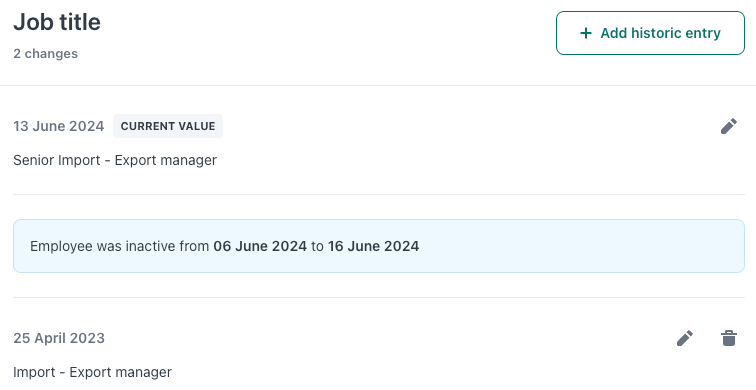Edit the 13 June 2024 entry with pencil icon
The image size is (756, 390).
click(729, 126)
